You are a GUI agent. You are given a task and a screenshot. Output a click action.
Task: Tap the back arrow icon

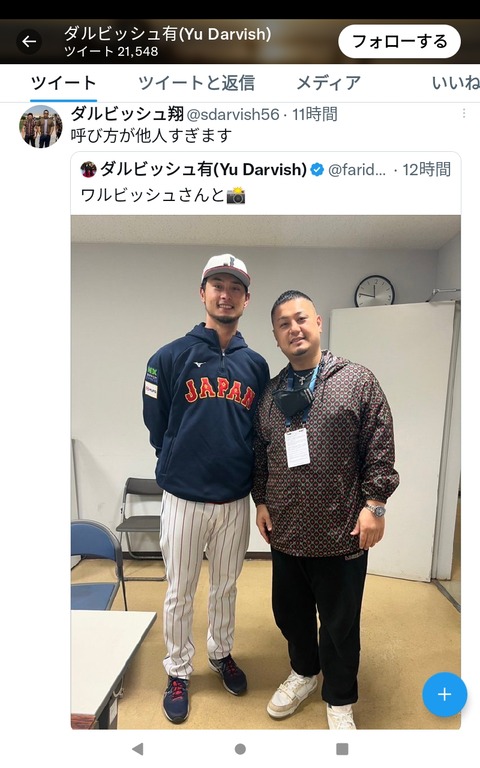(29, 42)
